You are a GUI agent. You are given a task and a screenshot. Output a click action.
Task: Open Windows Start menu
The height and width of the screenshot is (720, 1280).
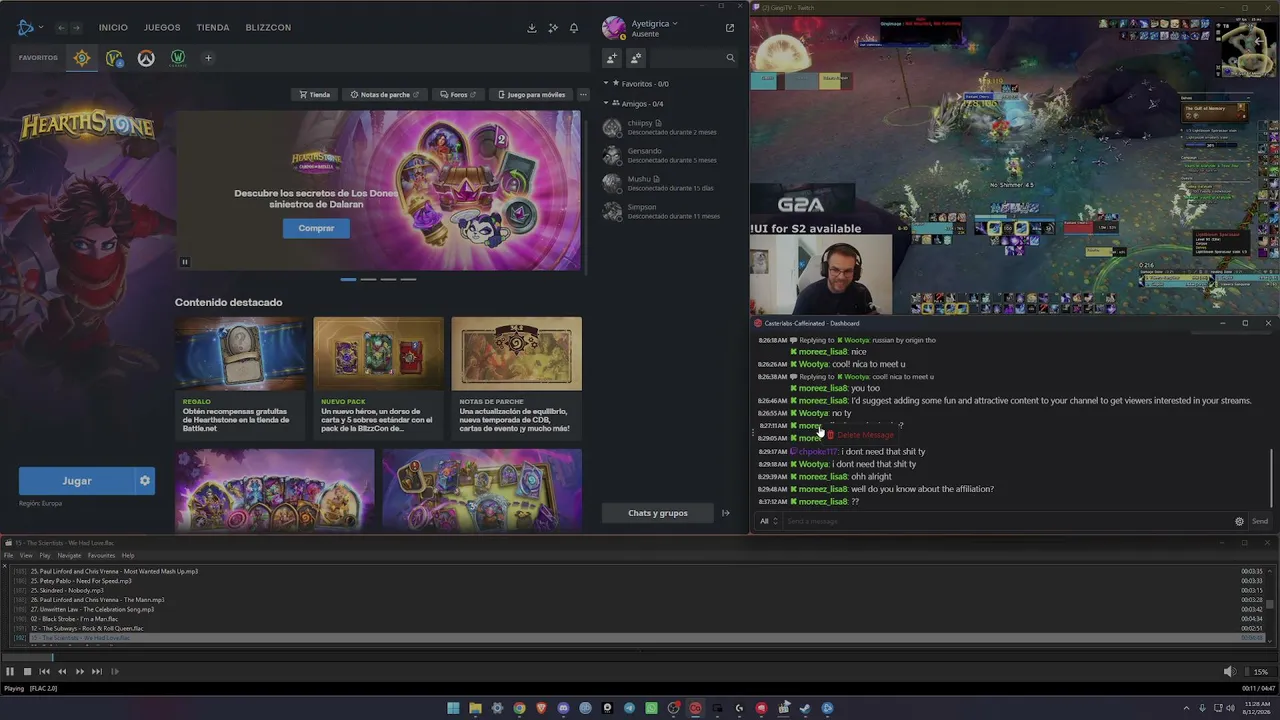(x=453, y=708)
